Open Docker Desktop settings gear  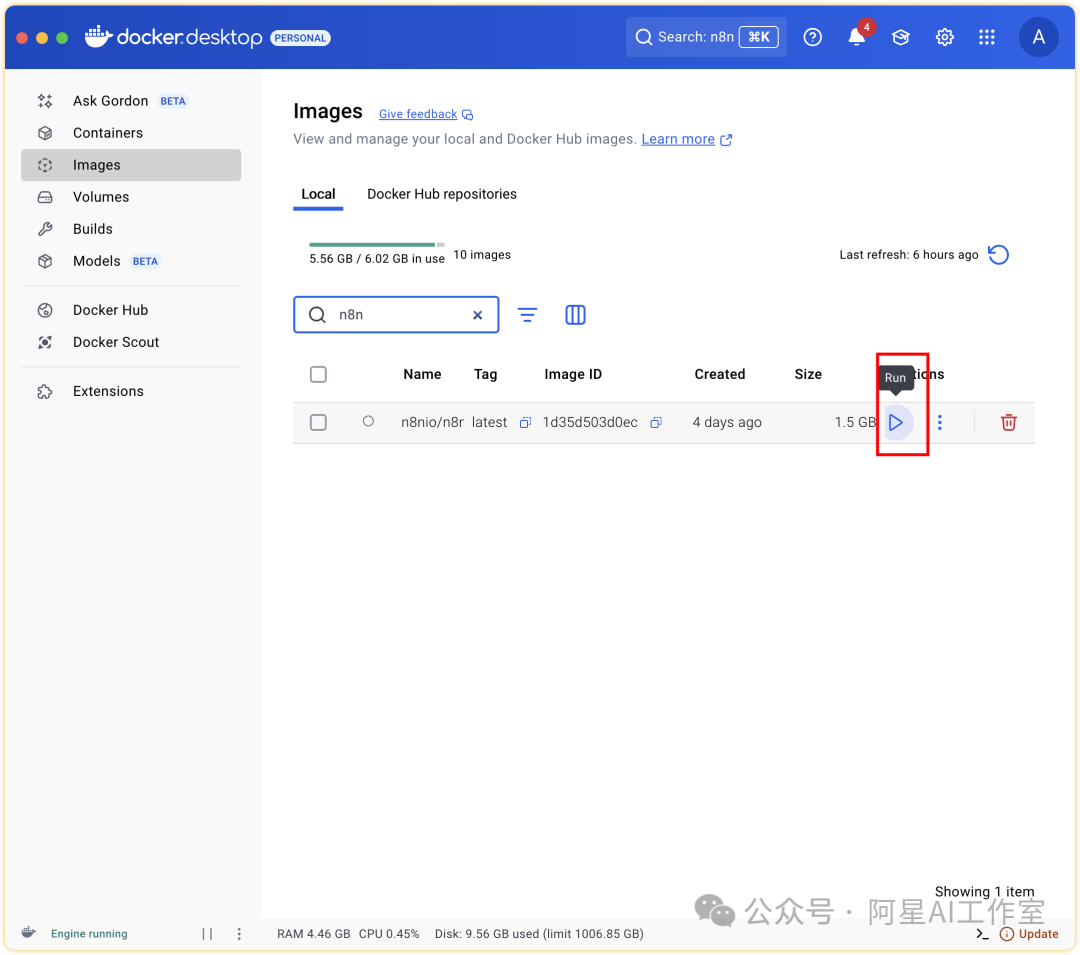pos(944,37)
